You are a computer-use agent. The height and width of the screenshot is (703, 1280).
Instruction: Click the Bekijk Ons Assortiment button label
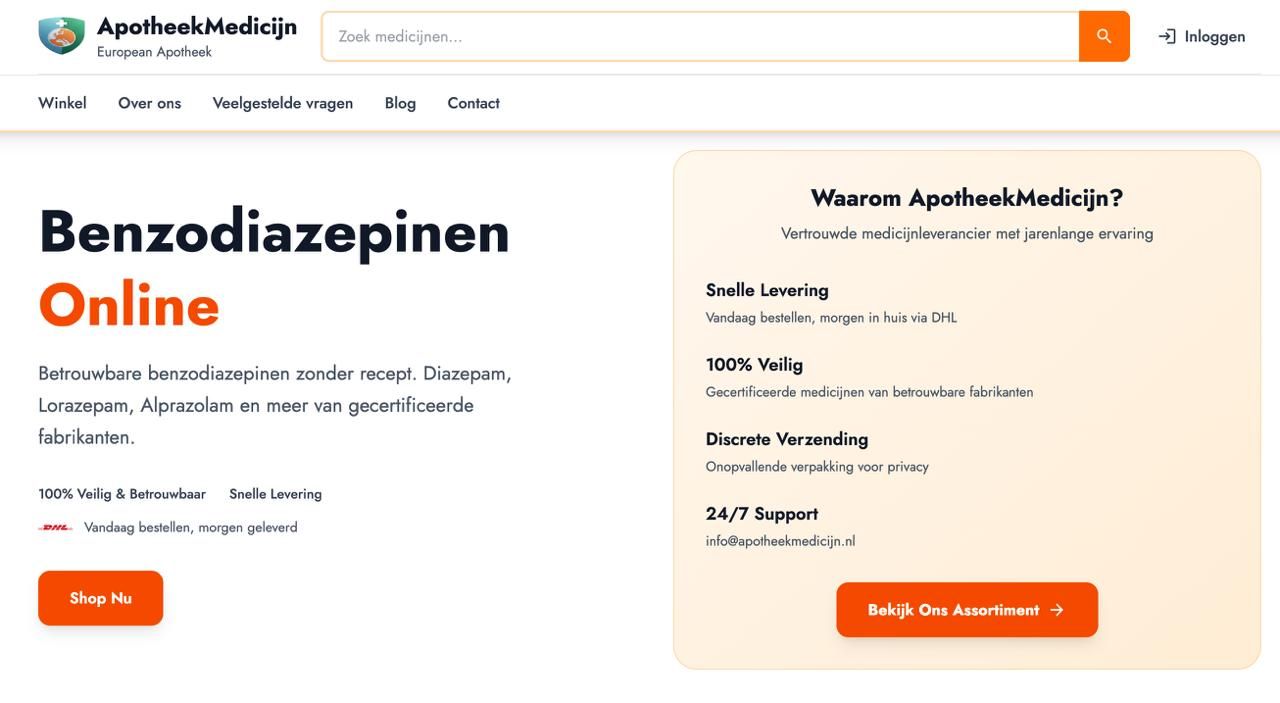pos(953,610)
